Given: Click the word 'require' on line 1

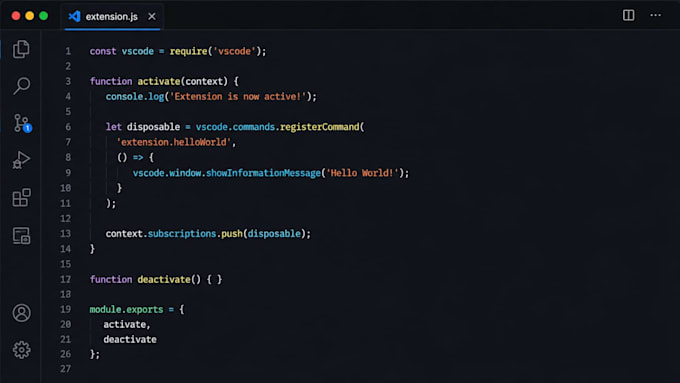Looking at the screenshot, I should click(188, 51).
